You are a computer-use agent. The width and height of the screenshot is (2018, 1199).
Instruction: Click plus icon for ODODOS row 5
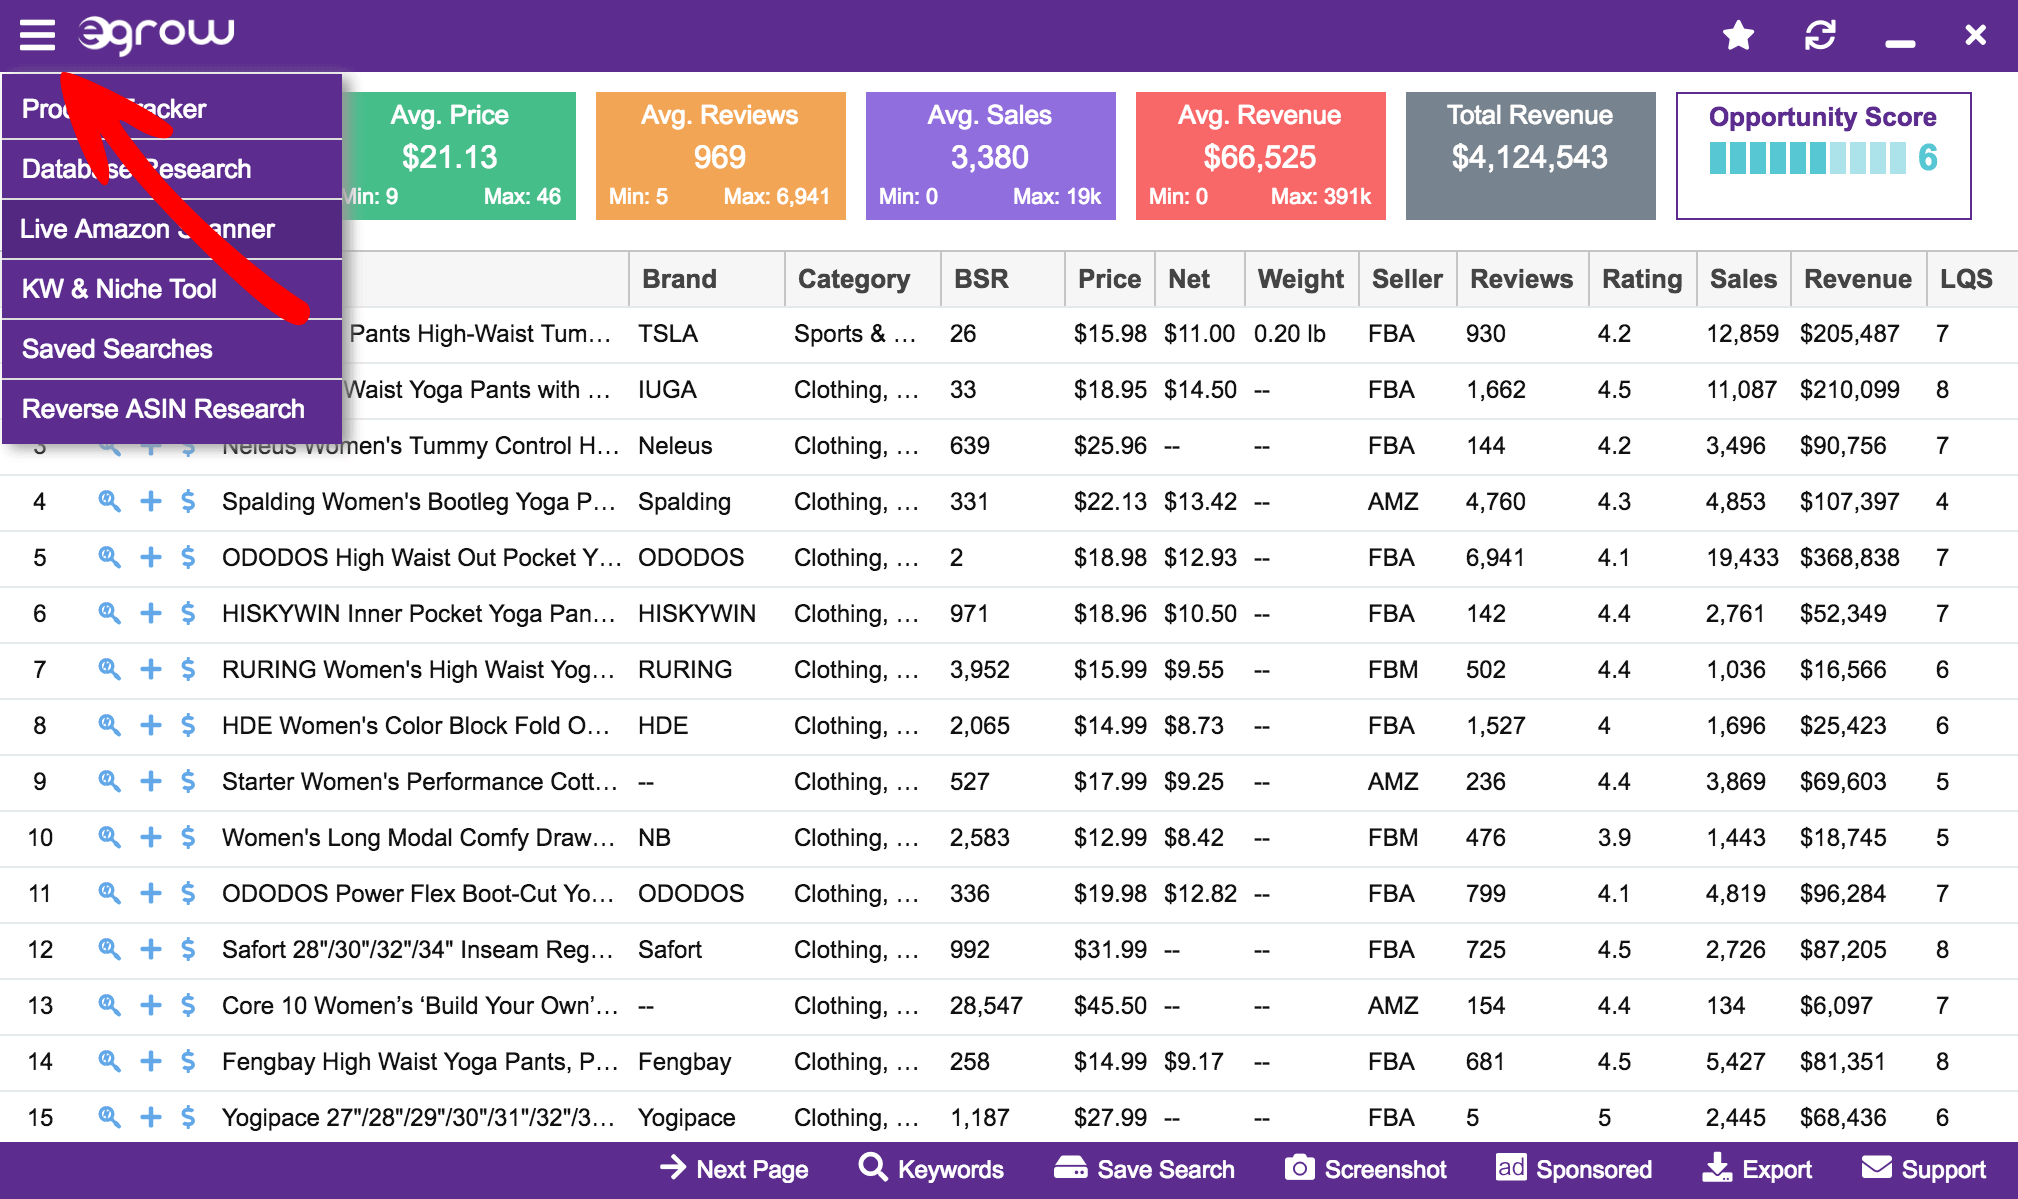[x=150, y=557]
